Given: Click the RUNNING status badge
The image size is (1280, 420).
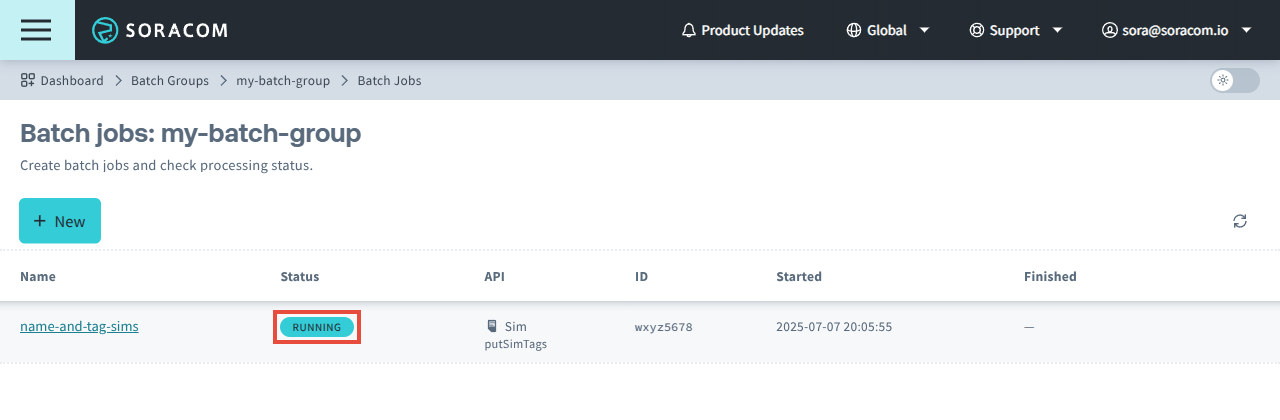Looking at the screenshot, I should pyautogui.click(x=316, y=327).
